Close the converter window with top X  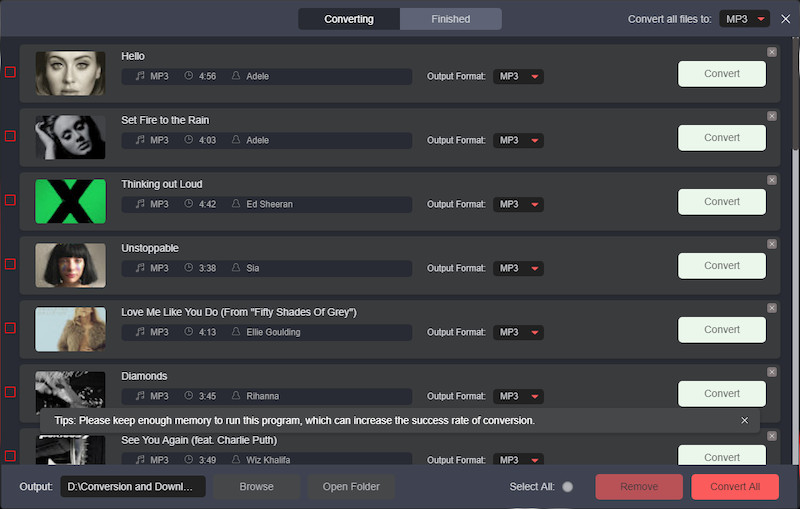coord(786,19)
